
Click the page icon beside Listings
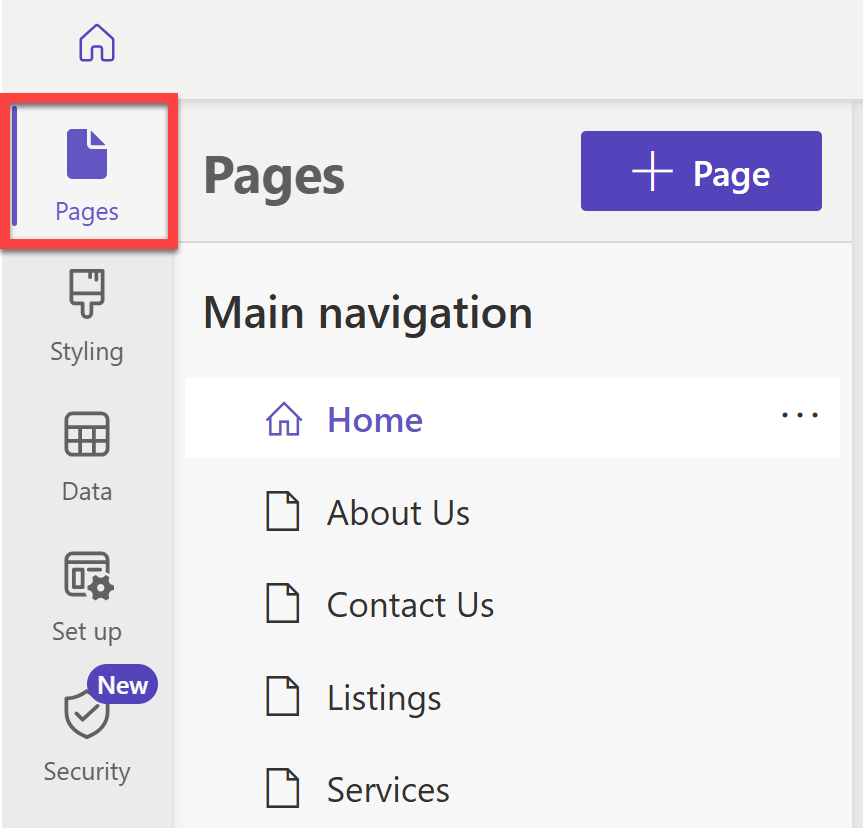point(284,696)
